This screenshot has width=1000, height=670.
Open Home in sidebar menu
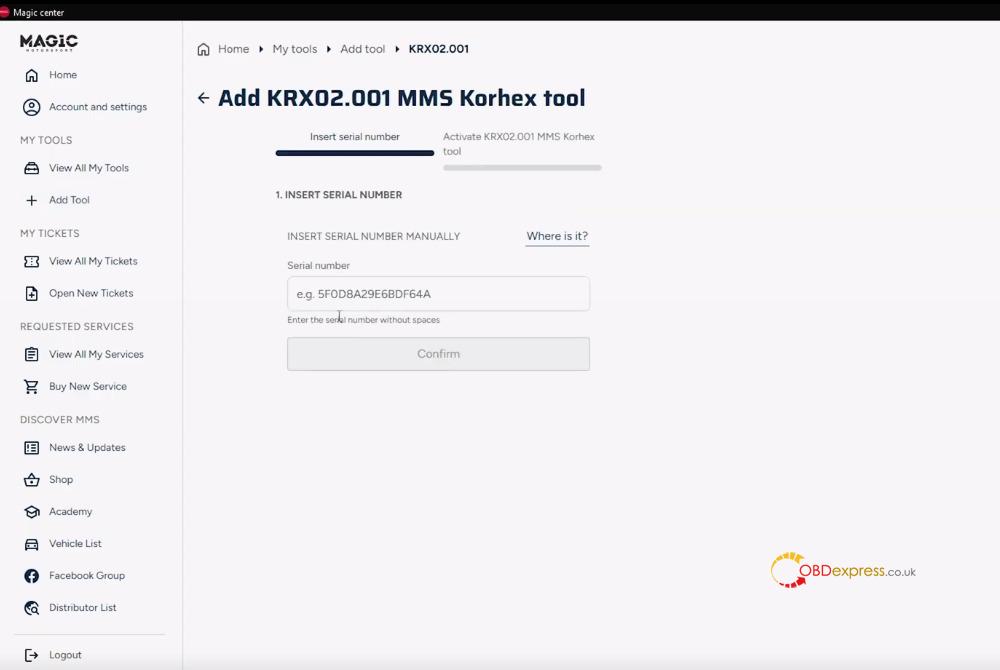[63, 75]
